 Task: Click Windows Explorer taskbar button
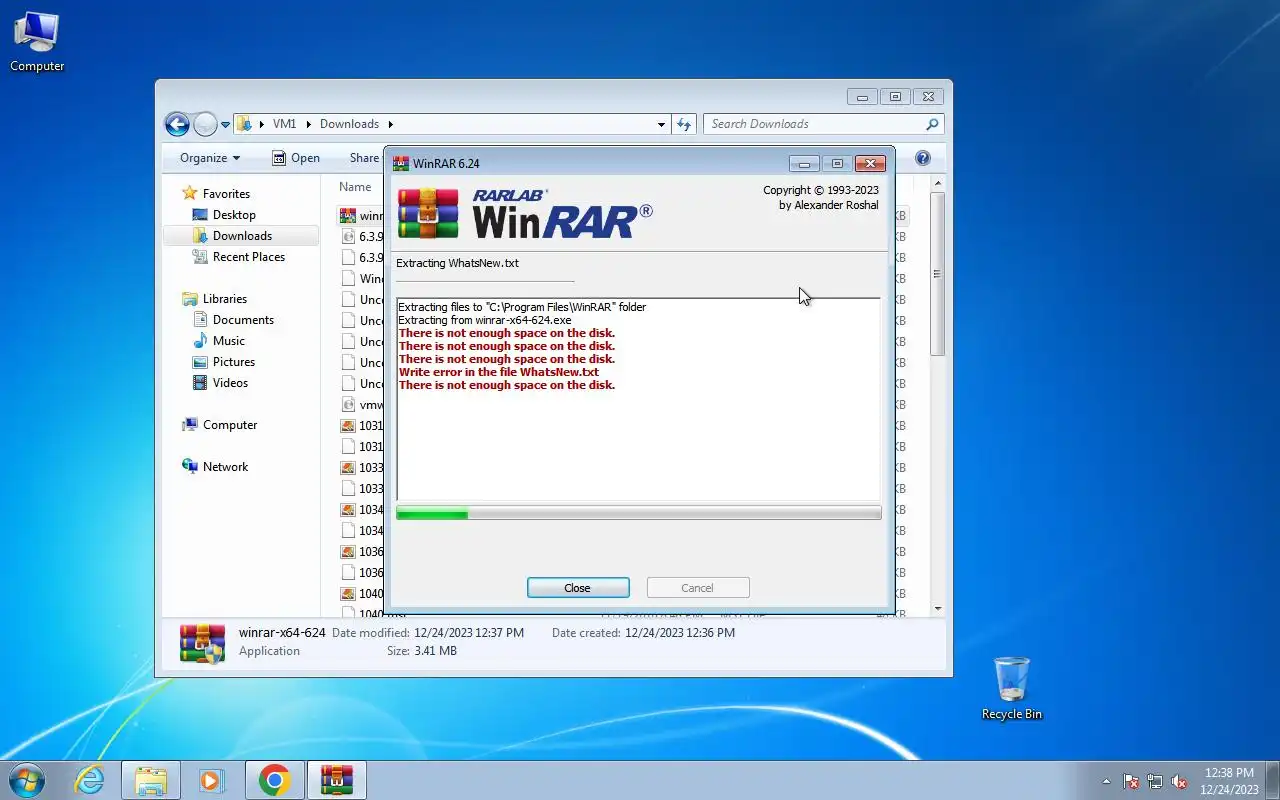151,780
